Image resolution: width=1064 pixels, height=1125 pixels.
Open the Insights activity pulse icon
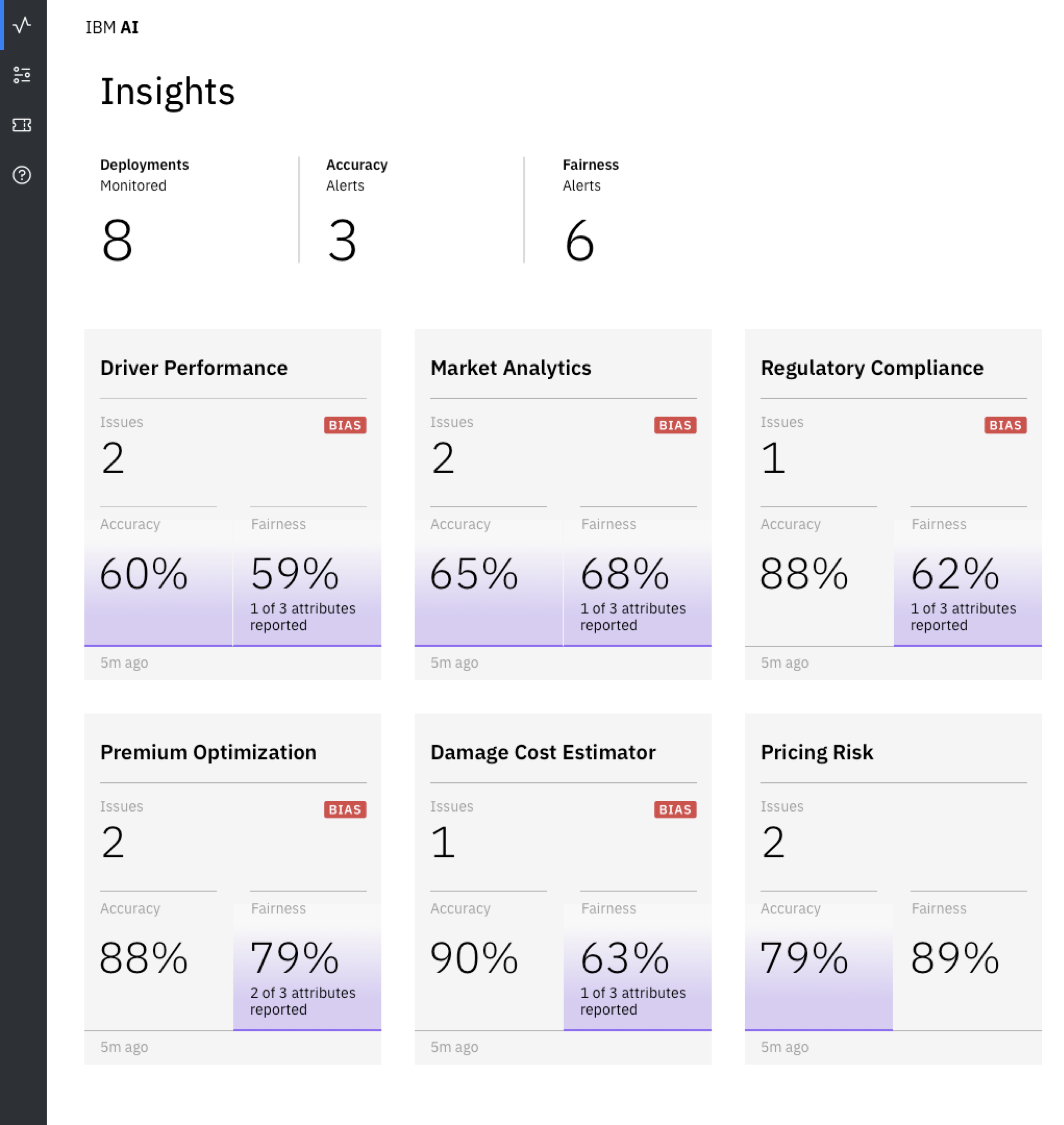[x=22, y=25]
